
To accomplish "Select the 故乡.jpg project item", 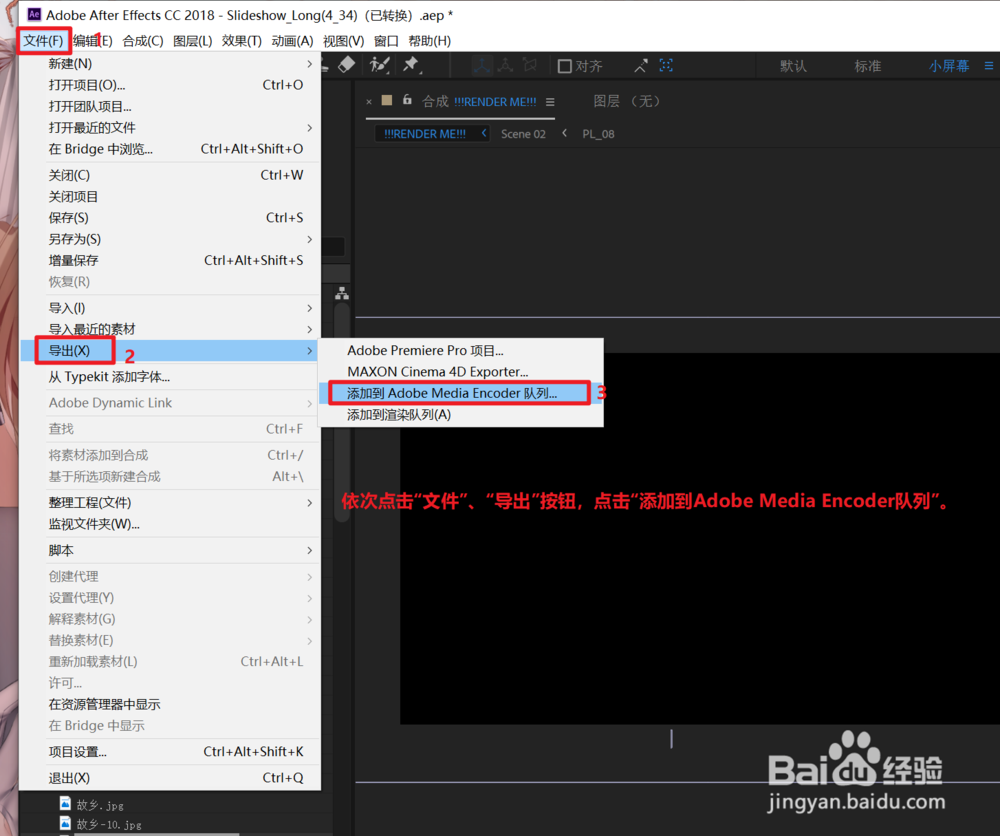I will point(100,805).
